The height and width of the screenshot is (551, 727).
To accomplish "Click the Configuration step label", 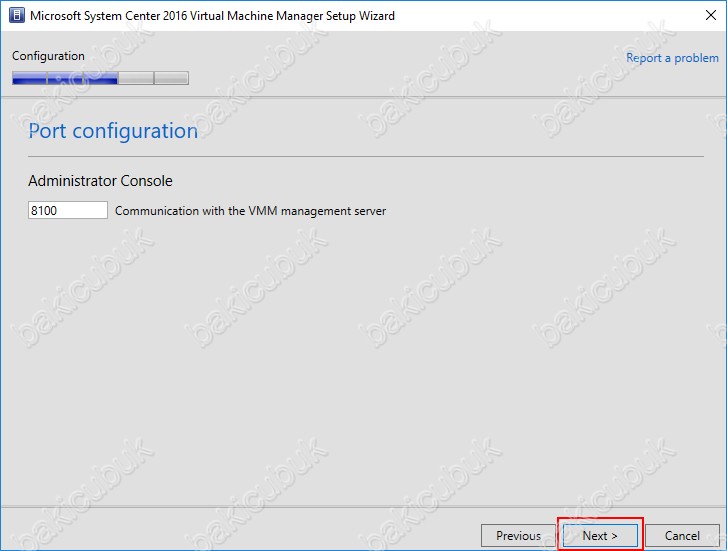I will 48,56.
